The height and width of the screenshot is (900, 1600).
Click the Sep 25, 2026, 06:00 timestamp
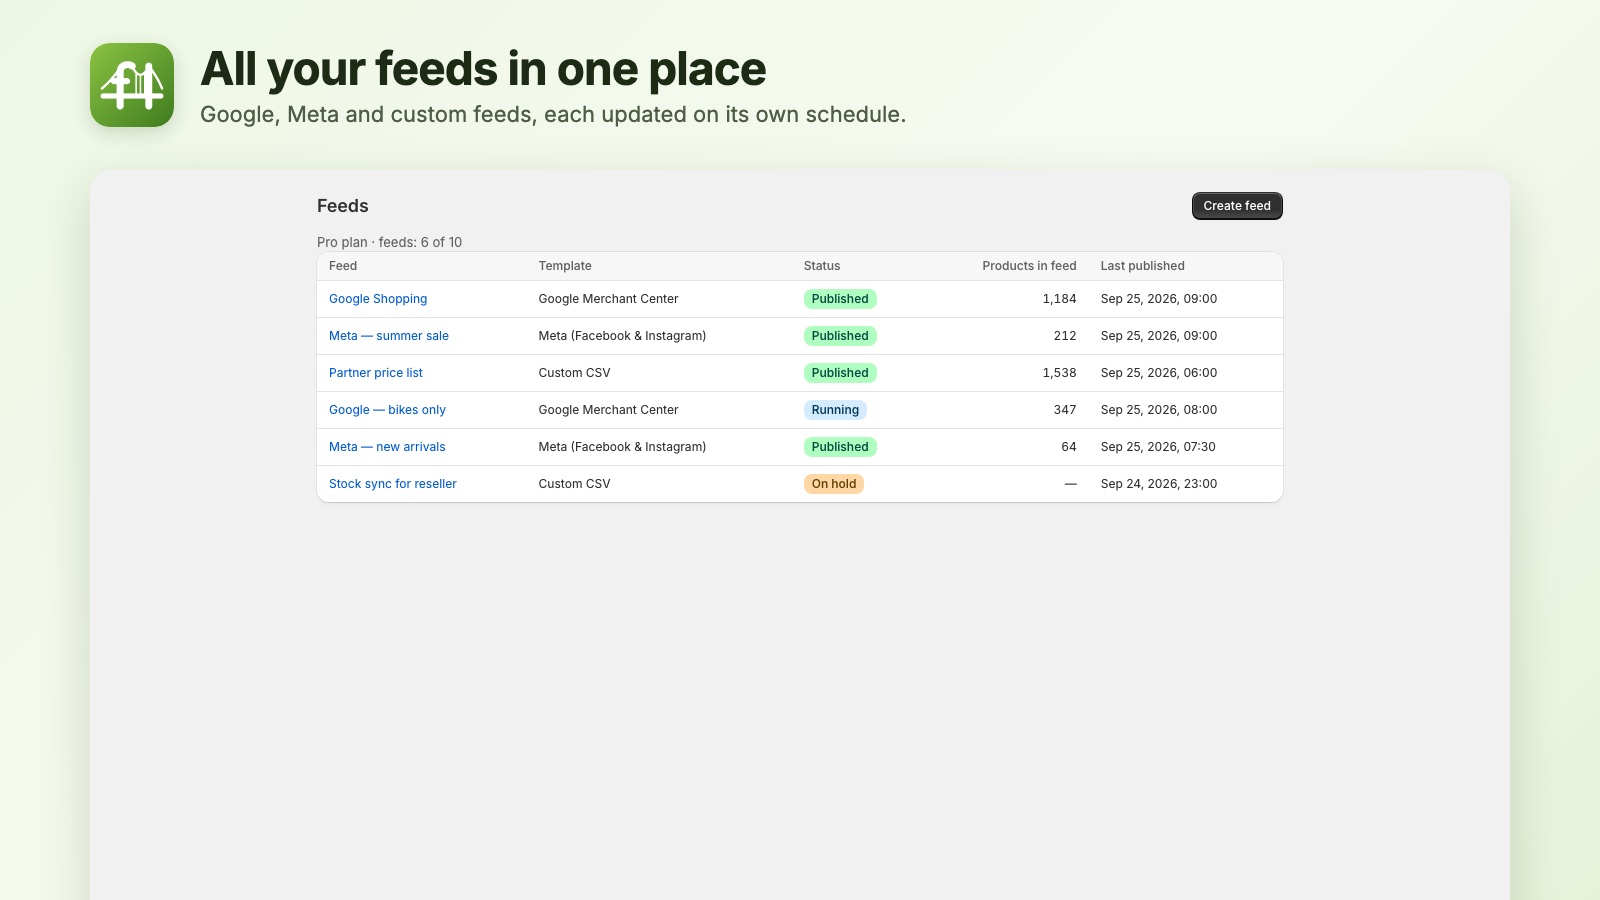click(1159, 373)
